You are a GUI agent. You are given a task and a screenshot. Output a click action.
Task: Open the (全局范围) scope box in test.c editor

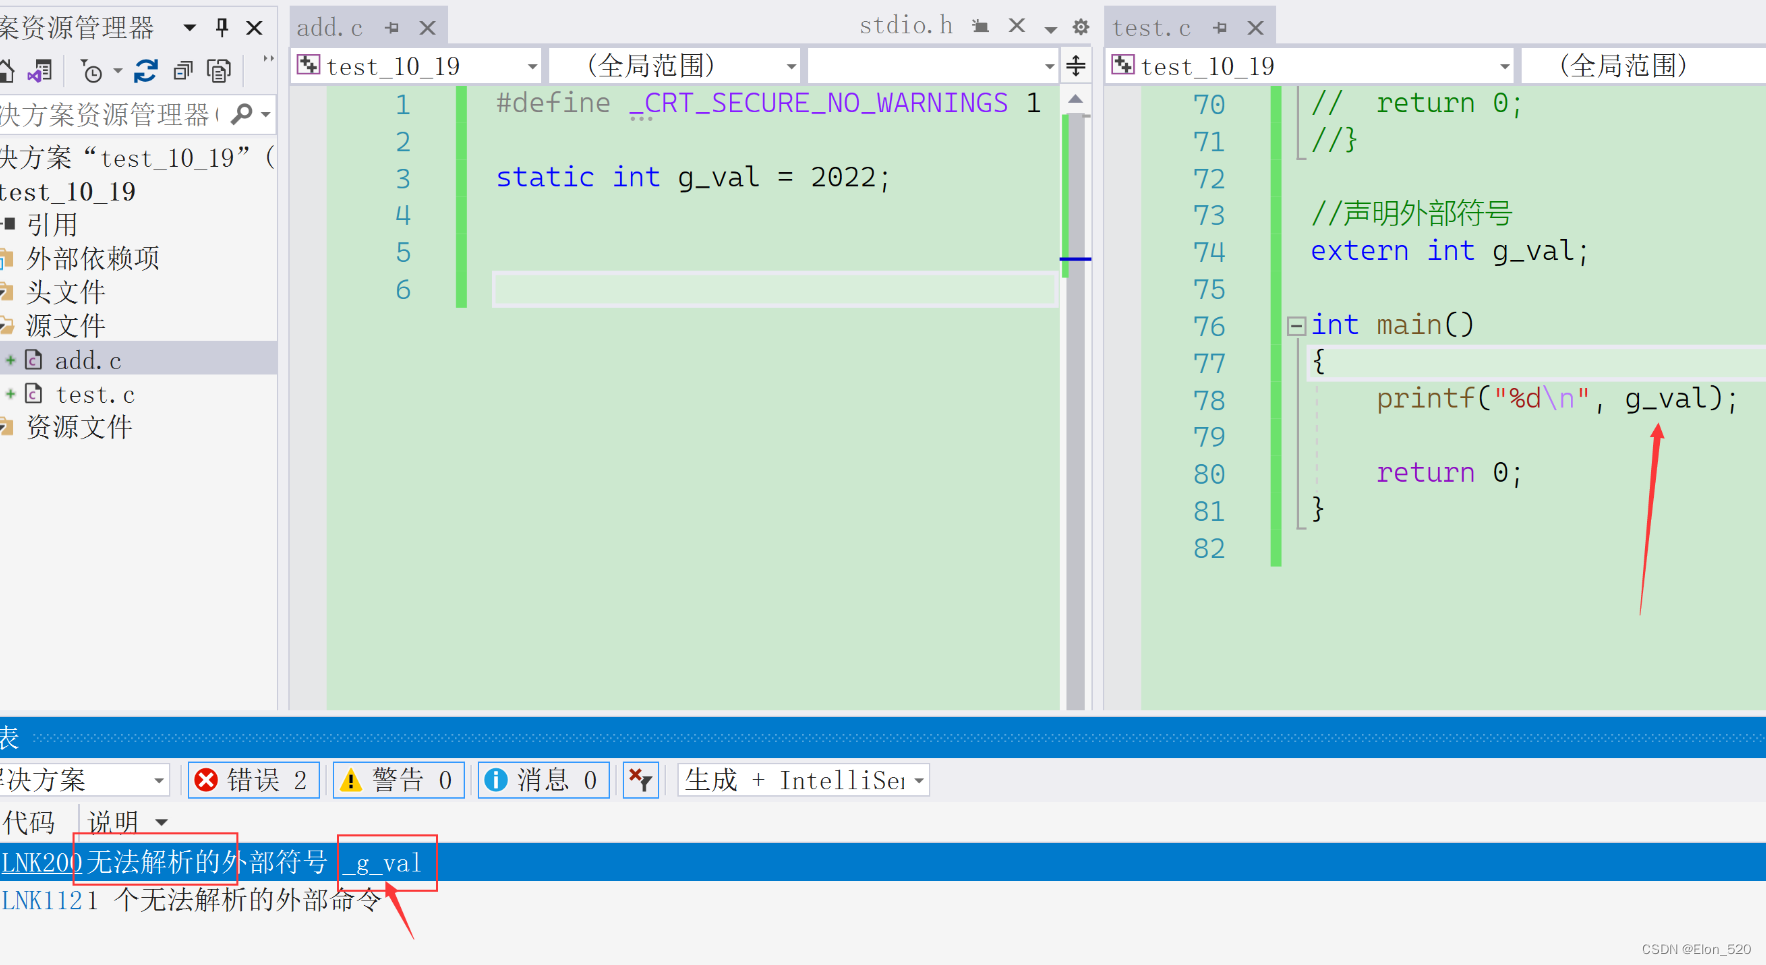1644,66
